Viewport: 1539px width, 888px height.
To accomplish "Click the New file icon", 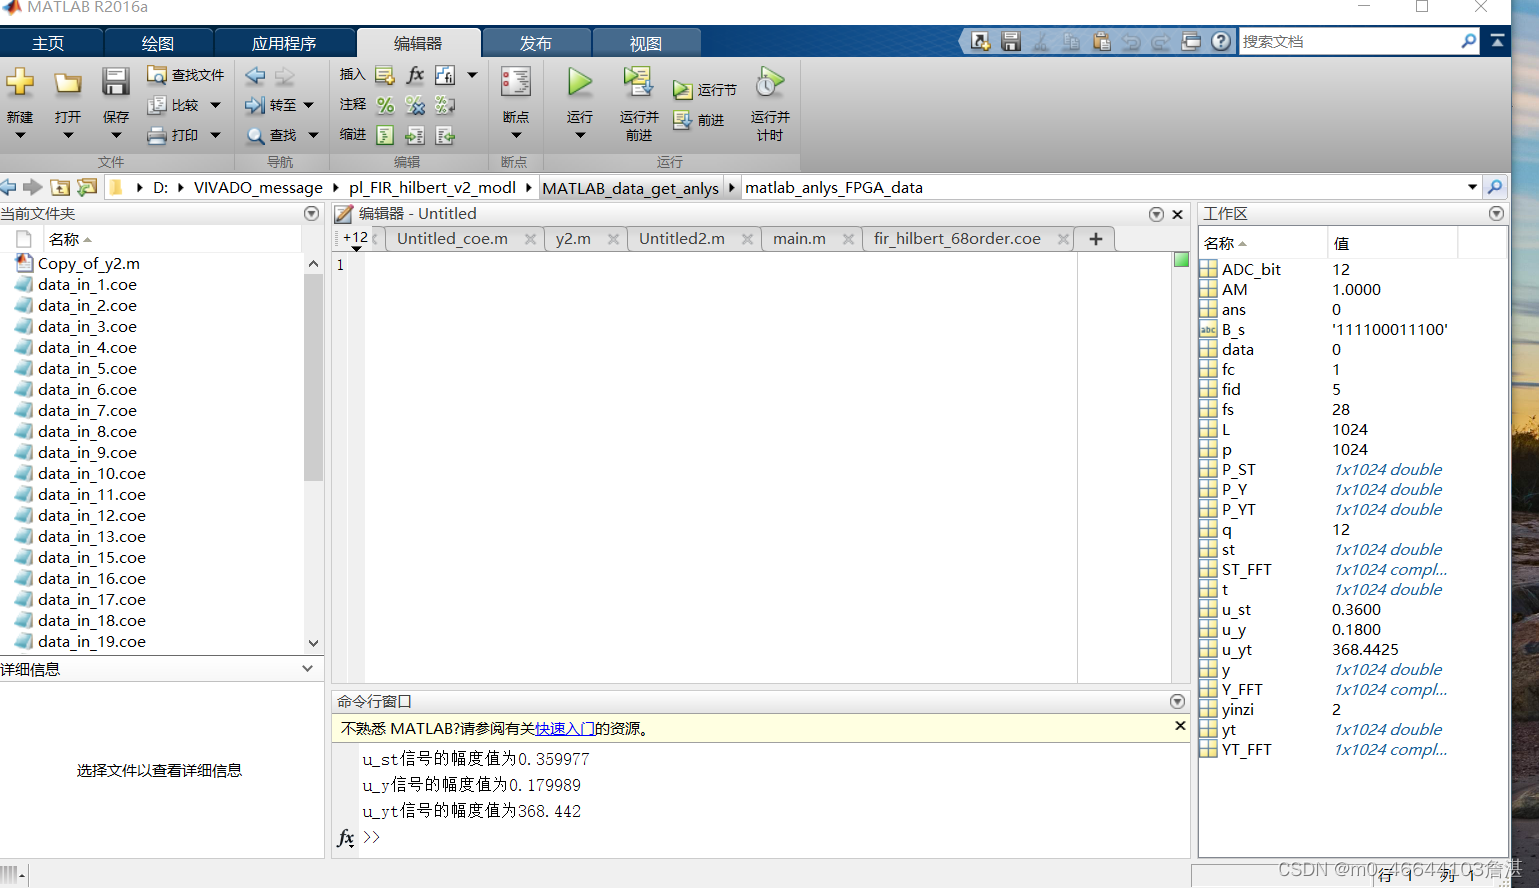I will click(x=20, y=83).
